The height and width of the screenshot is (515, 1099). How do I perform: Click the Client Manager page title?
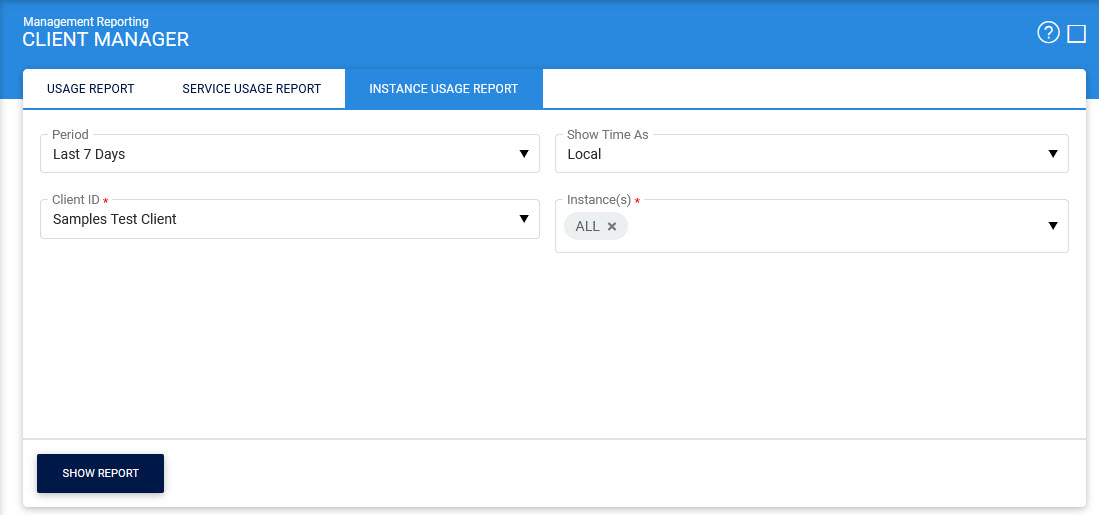(105, 40)
